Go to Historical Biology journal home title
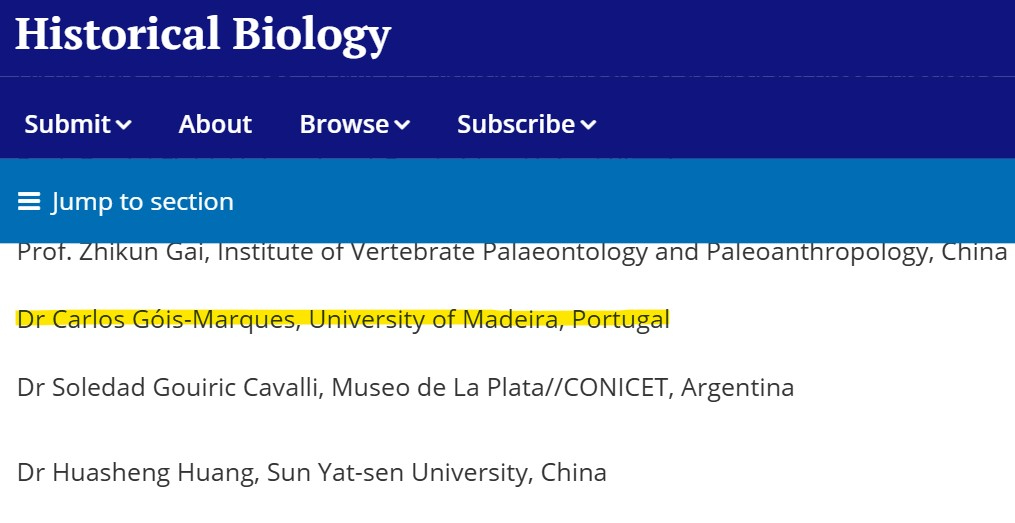 point(202,34)
